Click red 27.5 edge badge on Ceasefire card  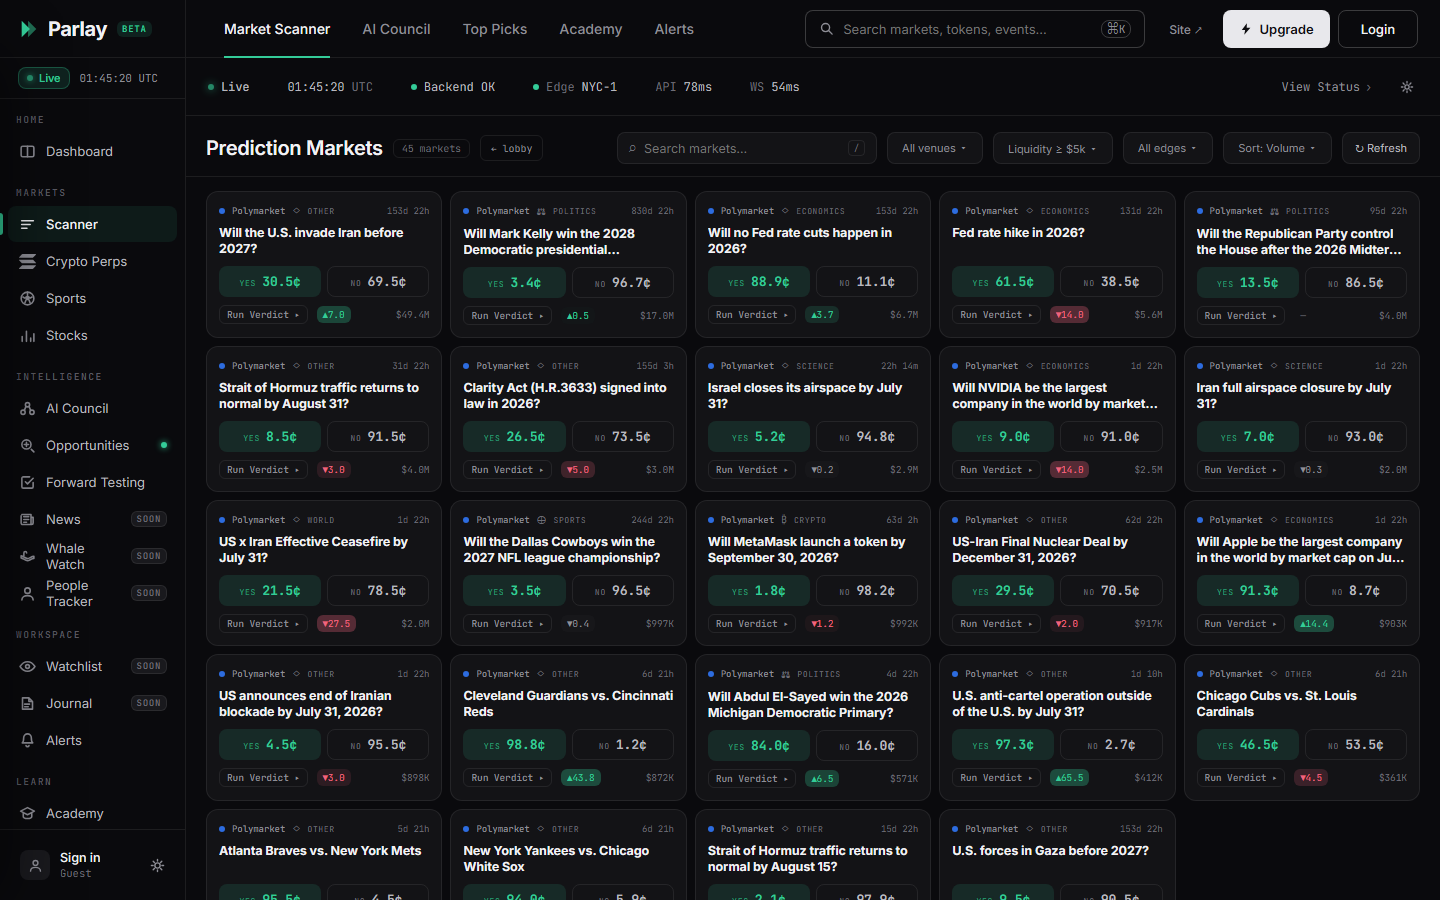[x=336, y=623]
